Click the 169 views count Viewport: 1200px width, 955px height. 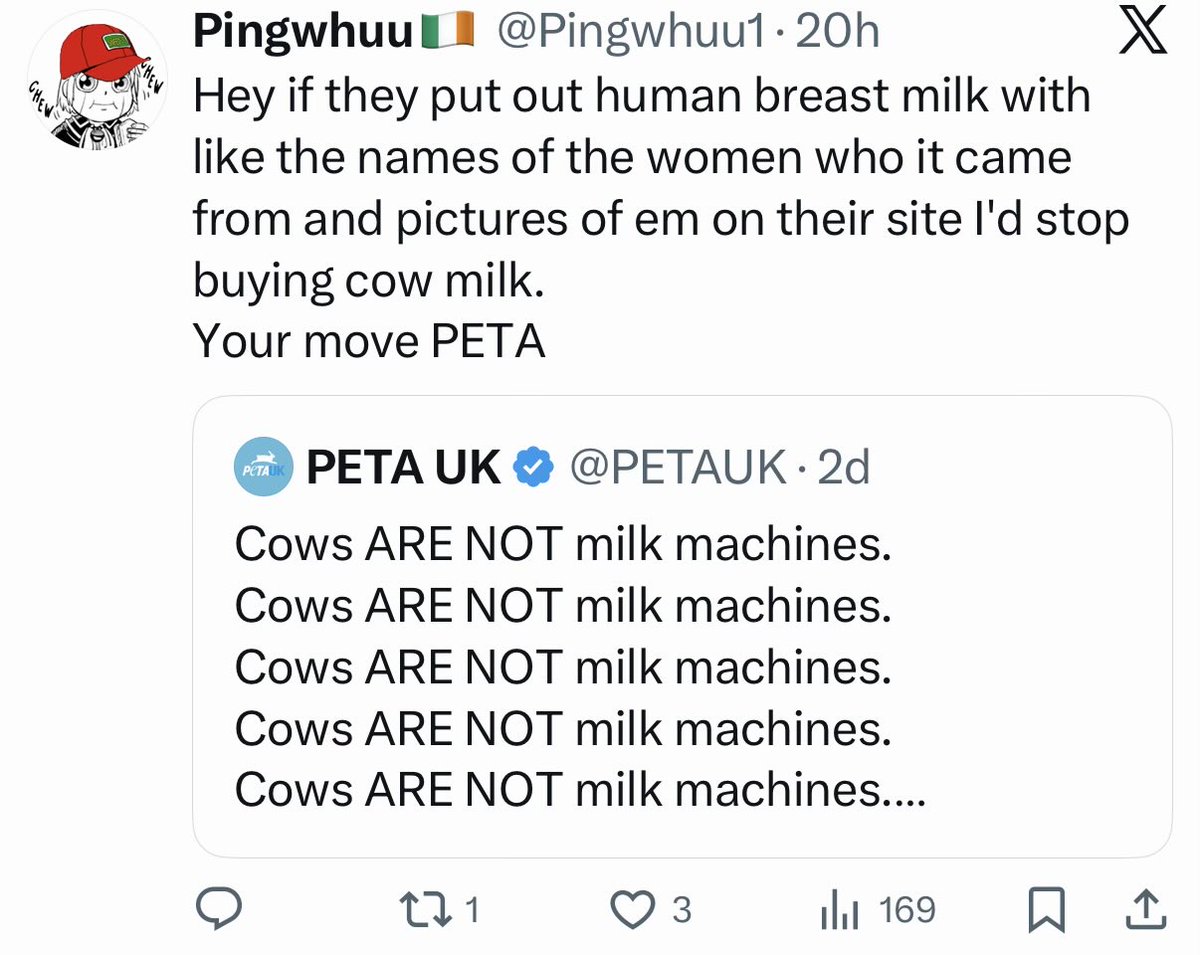coord(908,909)
